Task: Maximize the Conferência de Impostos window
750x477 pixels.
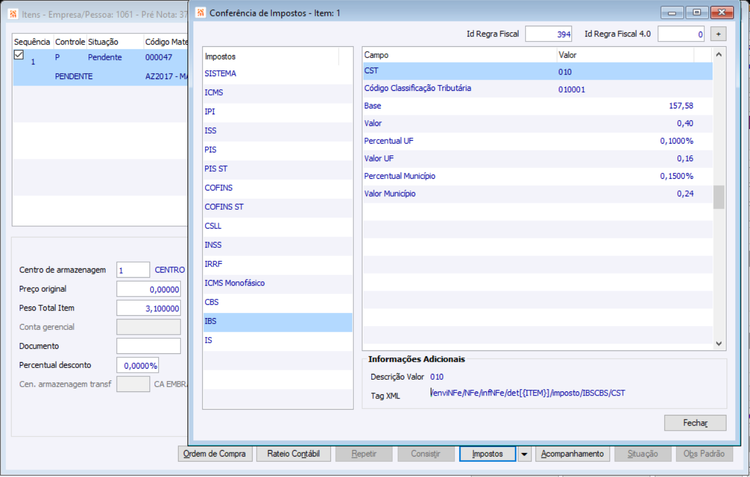Action: [696, 12]
